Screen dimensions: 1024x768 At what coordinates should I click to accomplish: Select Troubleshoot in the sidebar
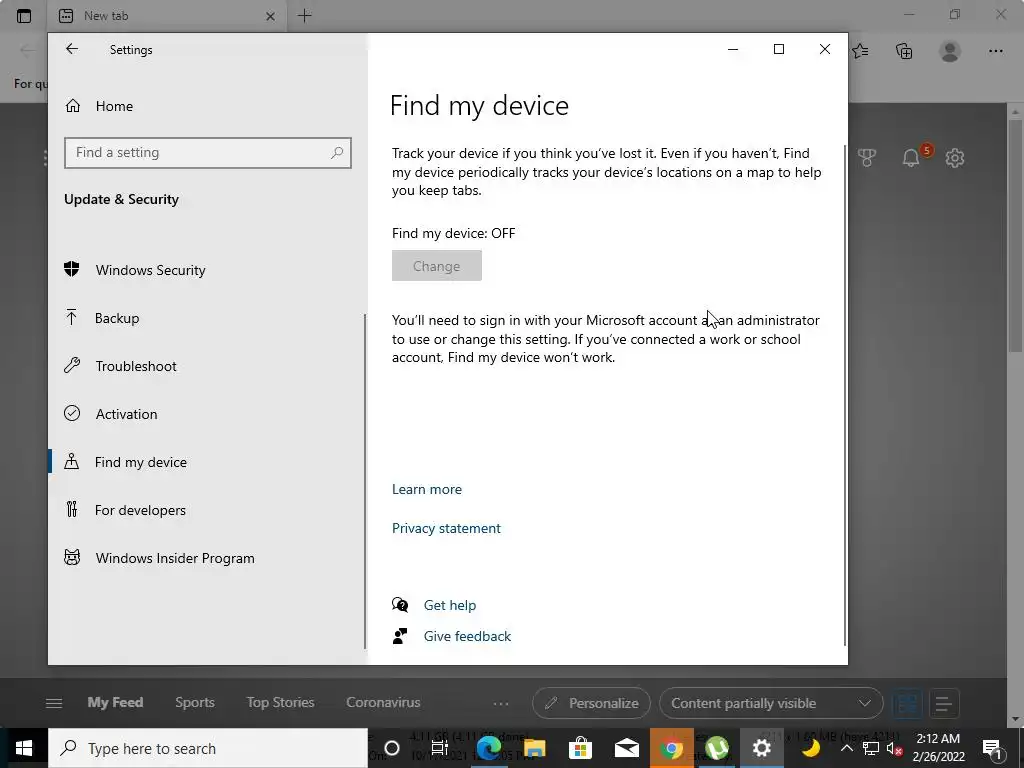136,366
